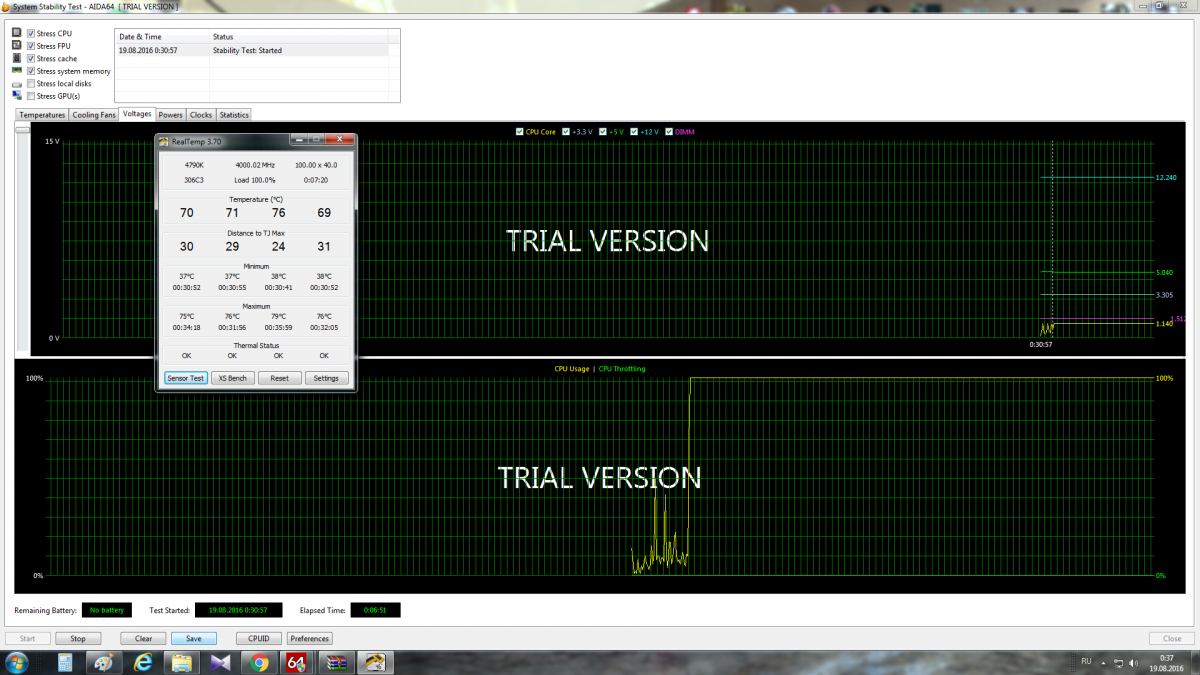Click the volume speaker tray icon
This screenshot has width=1200, height=675.
1132,662
